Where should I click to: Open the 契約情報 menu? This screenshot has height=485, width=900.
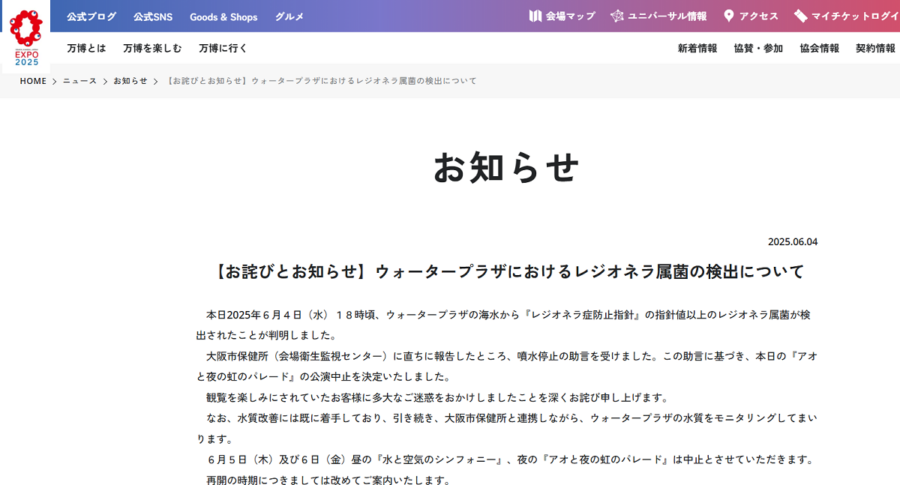[x=875, y=48]
